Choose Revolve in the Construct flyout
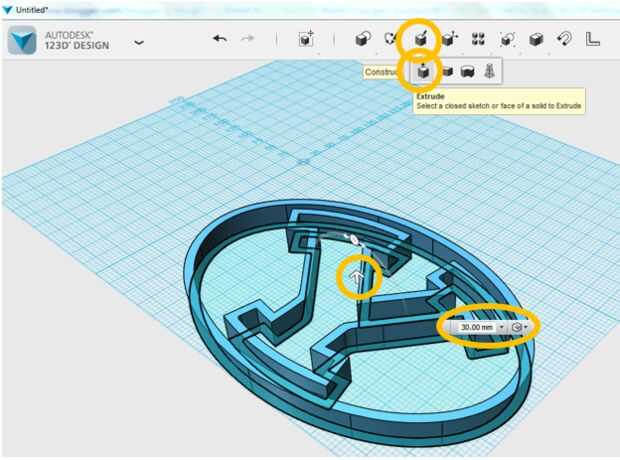The height and width of the screenshot is (460, 620). tap(468, 72)
